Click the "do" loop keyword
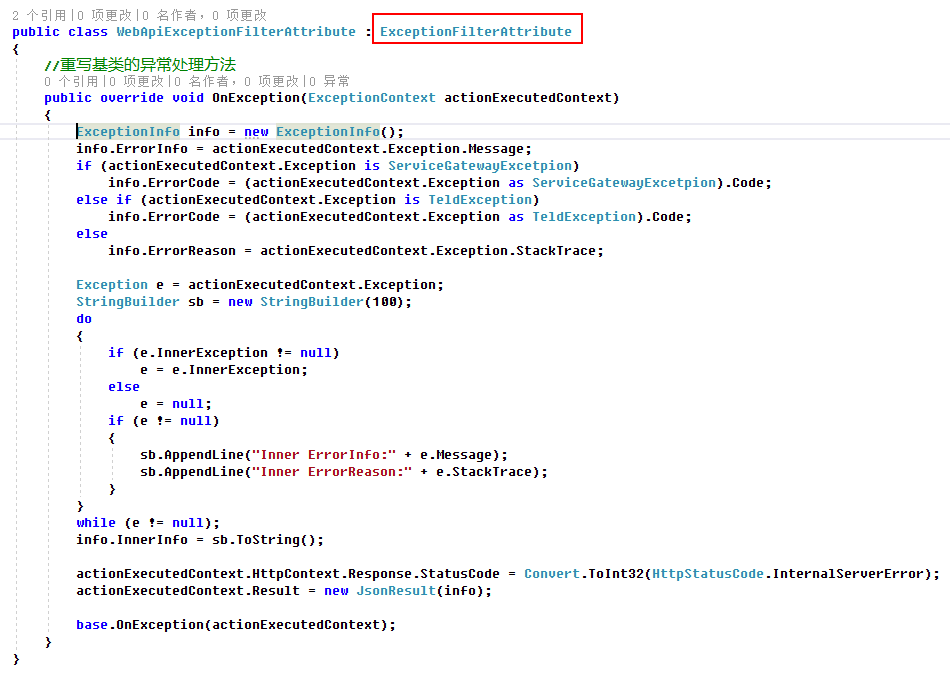950x673 pixels. point(84,319)
